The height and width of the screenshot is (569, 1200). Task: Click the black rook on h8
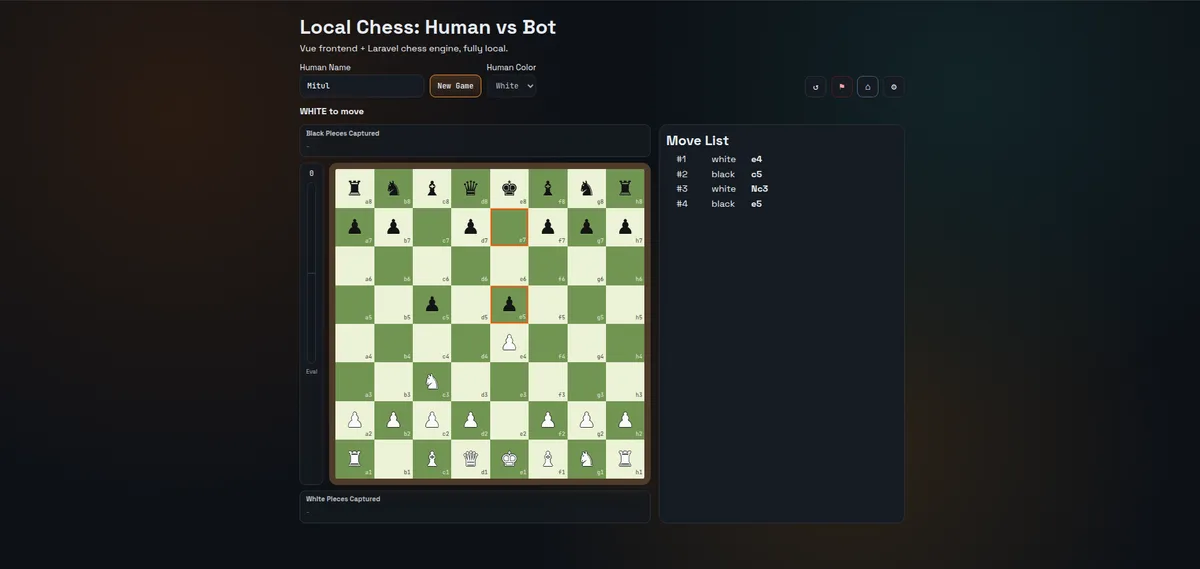tap(626, 188)
